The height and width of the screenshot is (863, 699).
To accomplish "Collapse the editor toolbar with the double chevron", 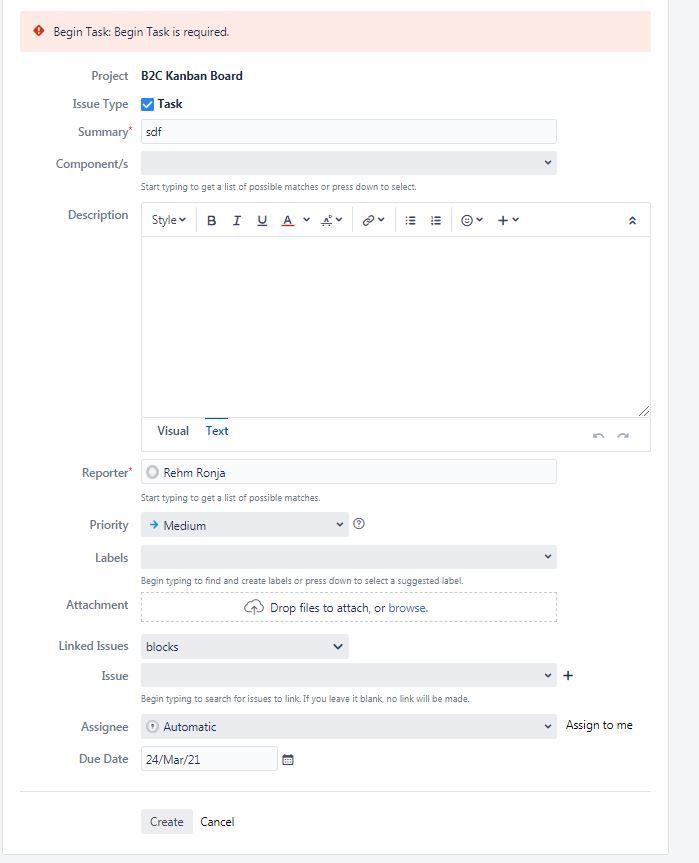I will coord(632,220).
